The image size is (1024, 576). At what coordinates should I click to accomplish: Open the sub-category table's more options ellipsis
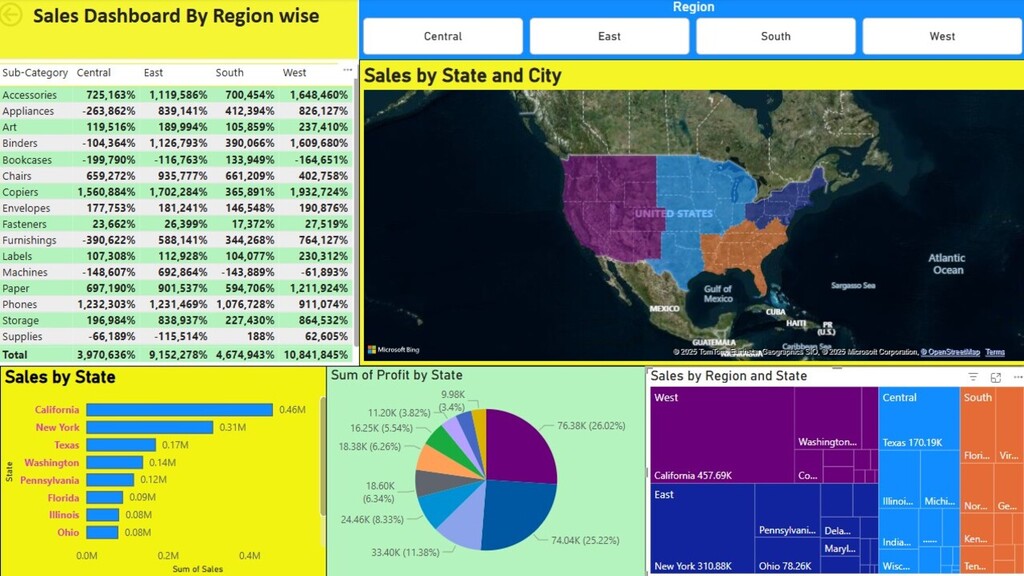click(x=347, y=70)
